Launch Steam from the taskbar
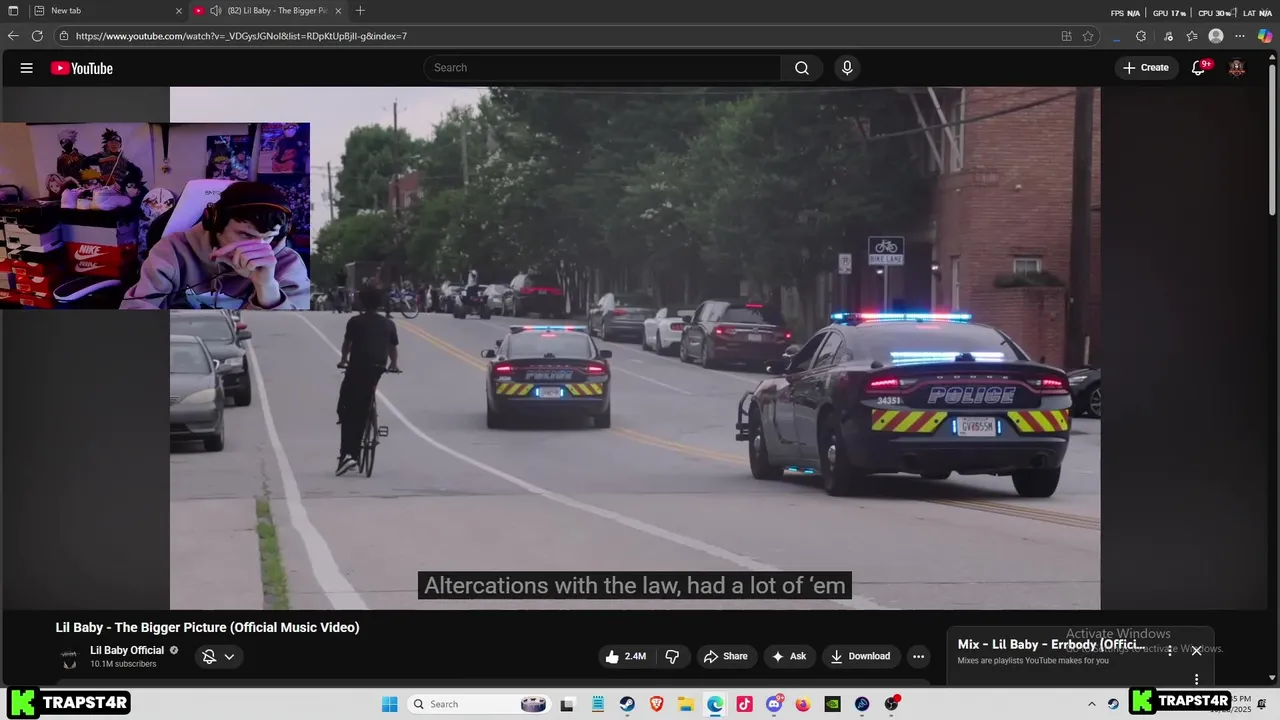This screenshot has height=720, width=1280. click(x=627, y=704)
